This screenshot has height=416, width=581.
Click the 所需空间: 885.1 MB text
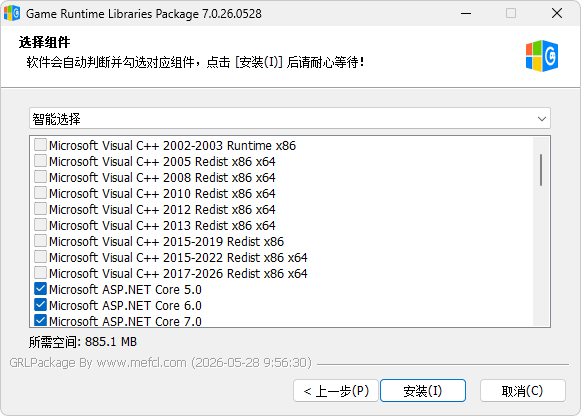click(83, 342)
